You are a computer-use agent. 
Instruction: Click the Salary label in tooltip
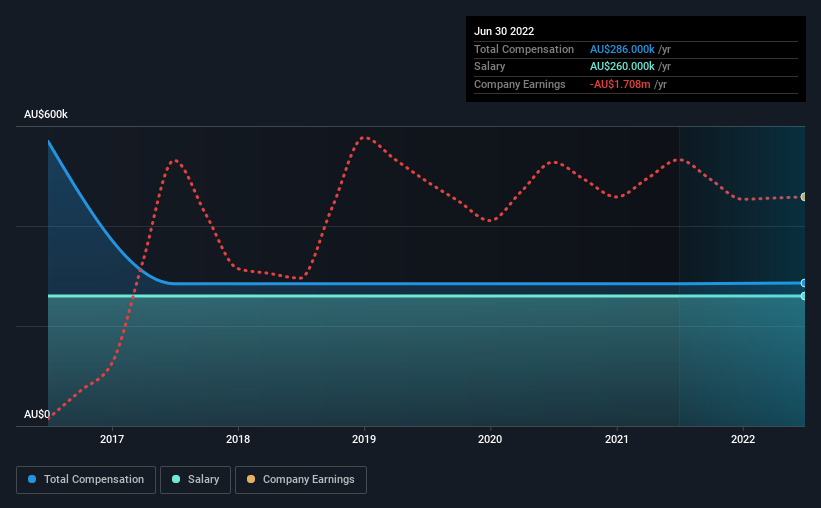tap(490, 67)
